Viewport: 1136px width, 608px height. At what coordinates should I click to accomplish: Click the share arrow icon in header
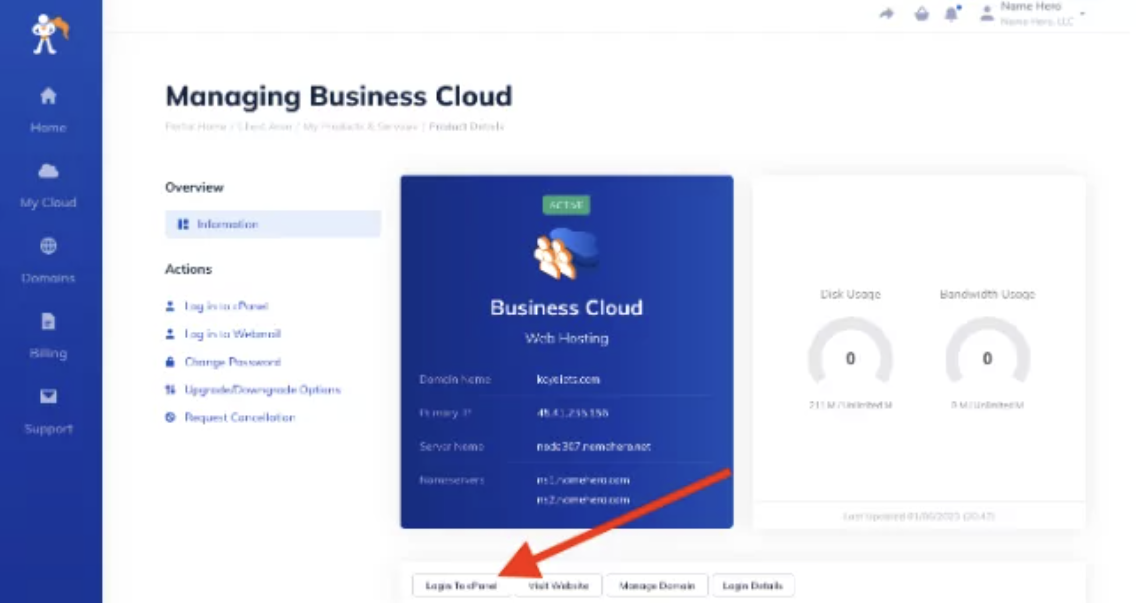pos(887,14)
